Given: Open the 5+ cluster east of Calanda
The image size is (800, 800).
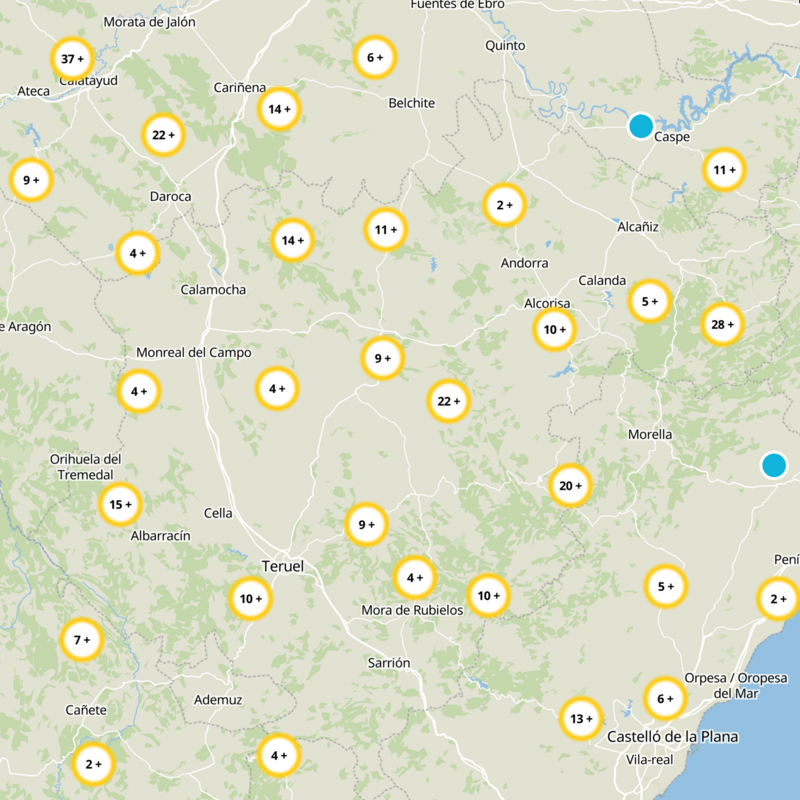Looking at the screenshot, I should pyautogui.click(x=650, y=301).
